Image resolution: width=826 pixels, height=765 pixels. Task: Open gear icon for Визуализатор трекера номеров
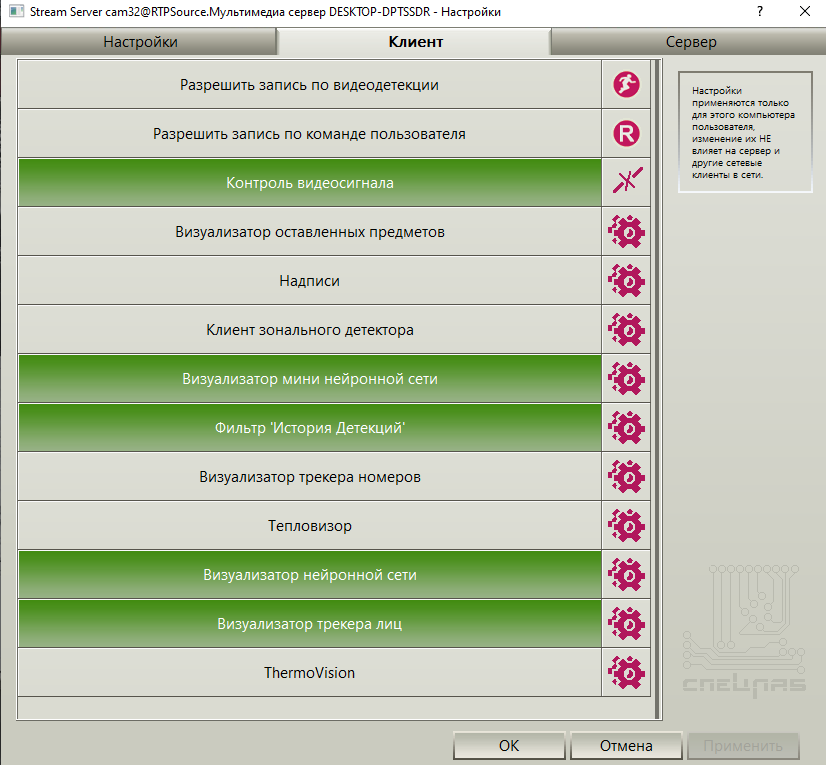[626, 476]
